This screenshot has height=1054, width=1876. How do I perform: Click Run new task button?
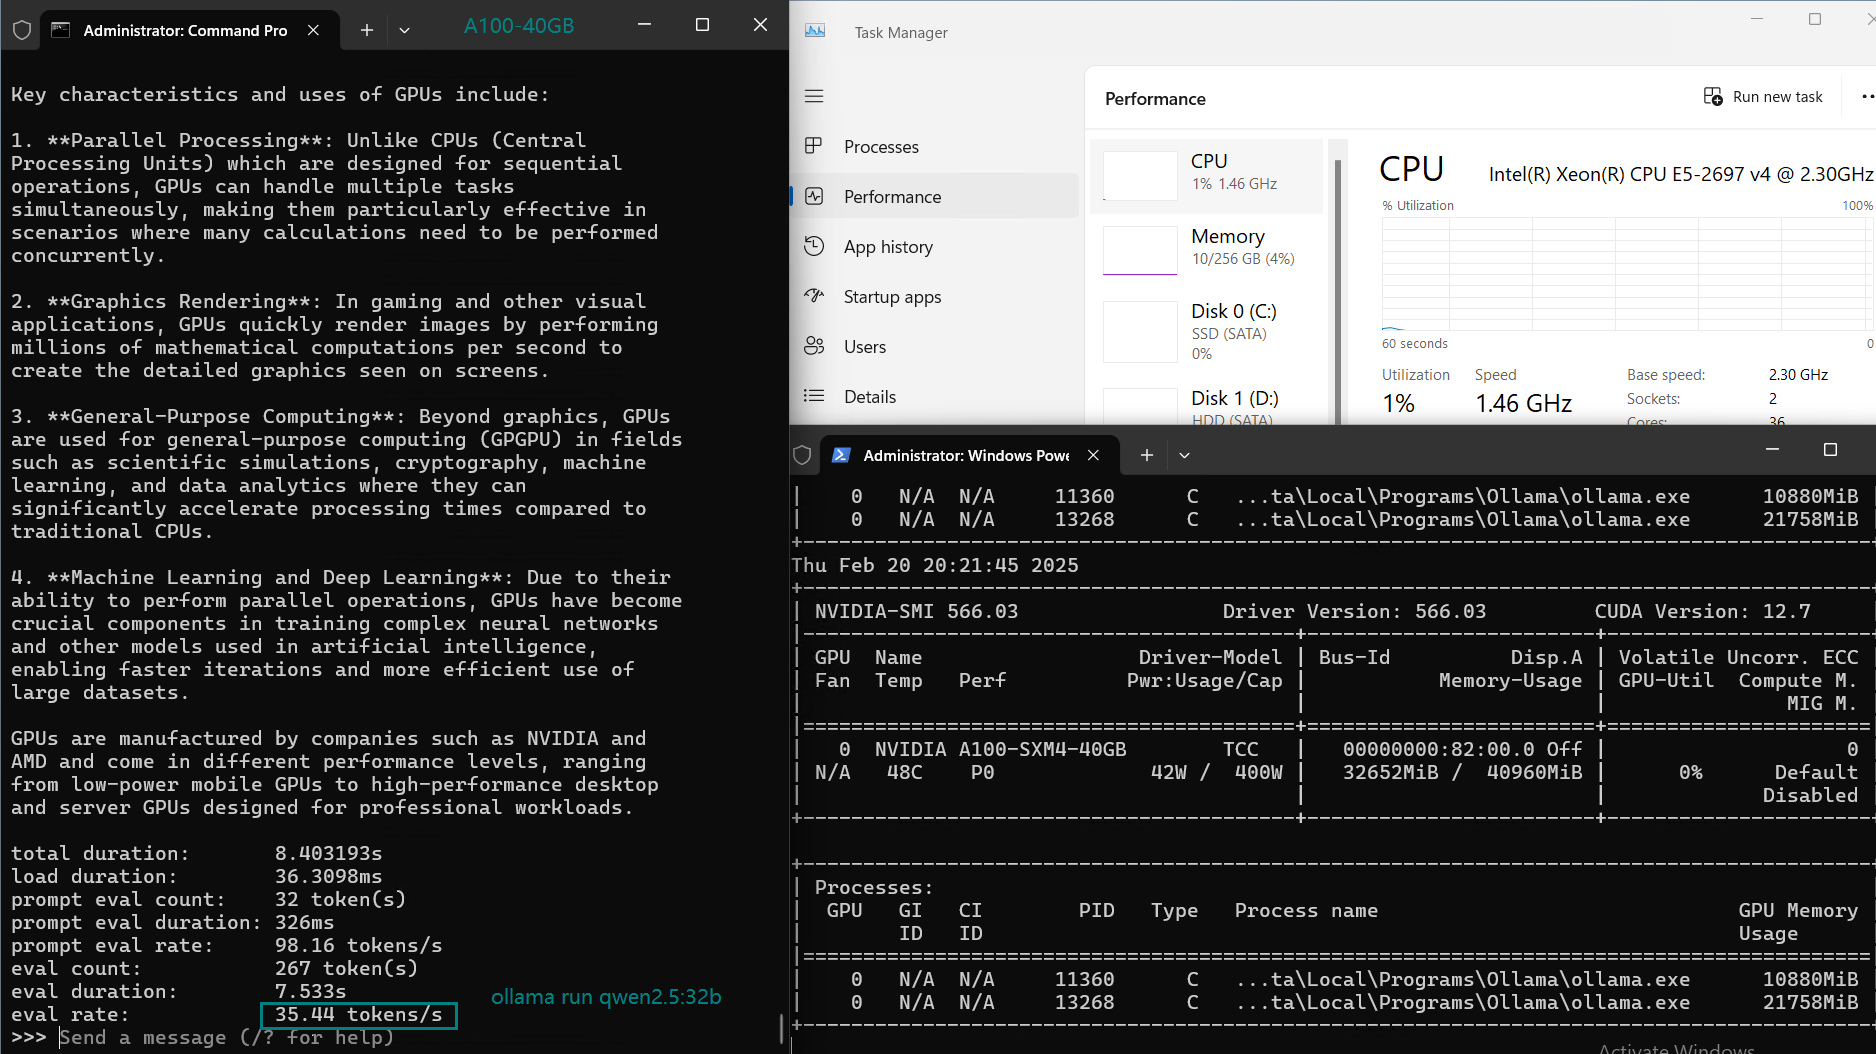[x=1763, y=97]
